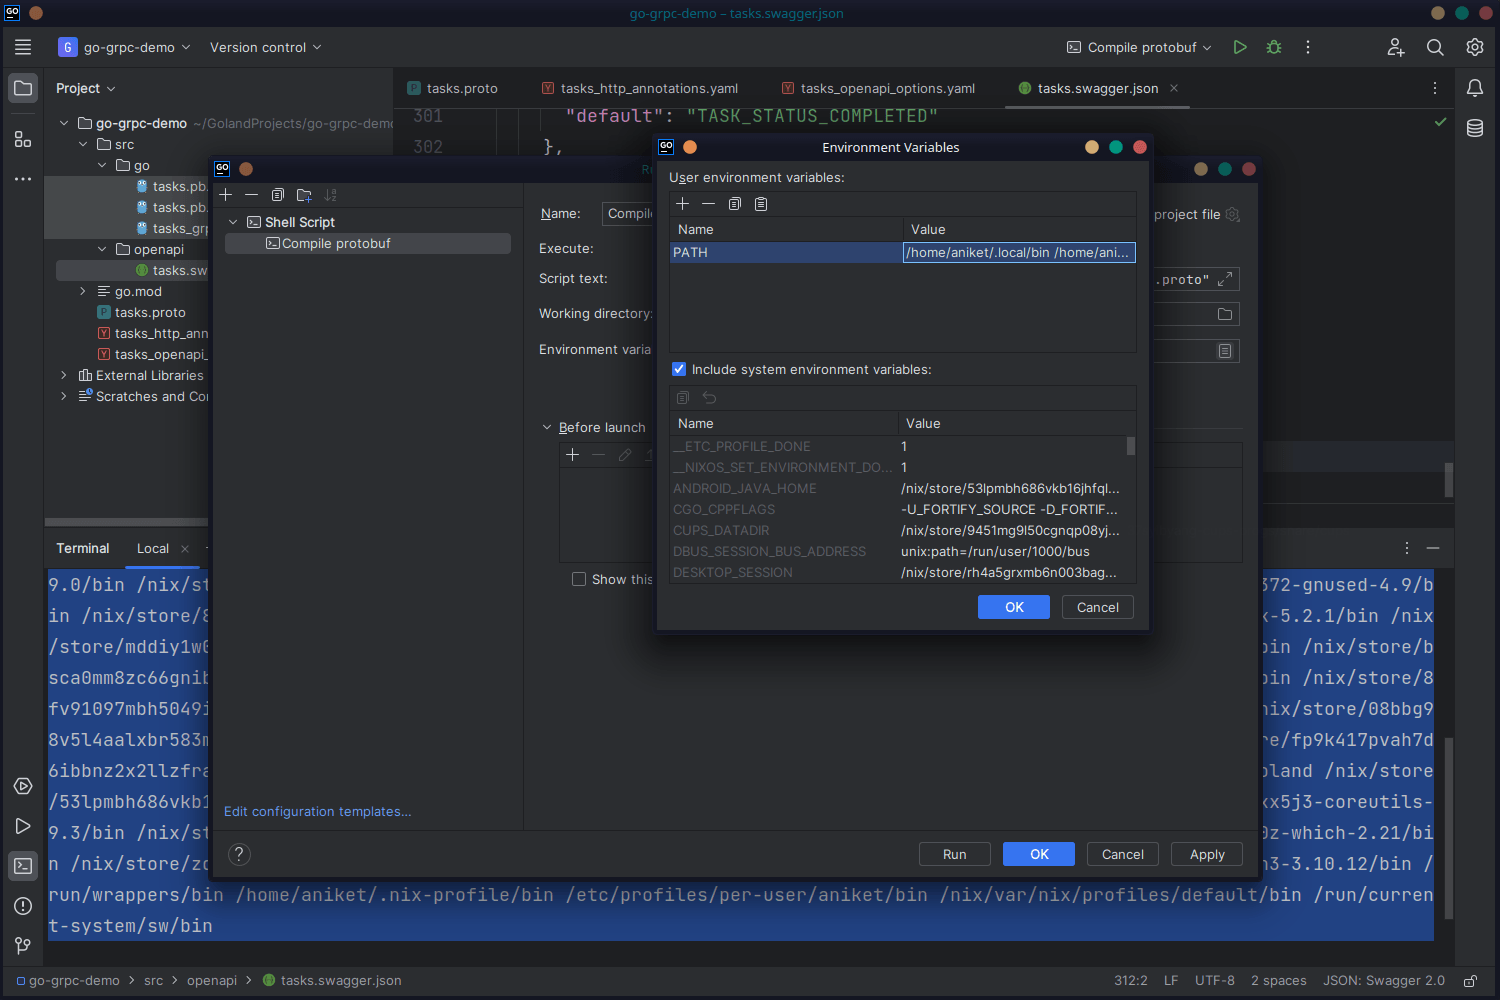The width and height of the screenshot is (1500, 1000).
Task: Start the debugger from the toolbar
Action: coord(1273,47)
